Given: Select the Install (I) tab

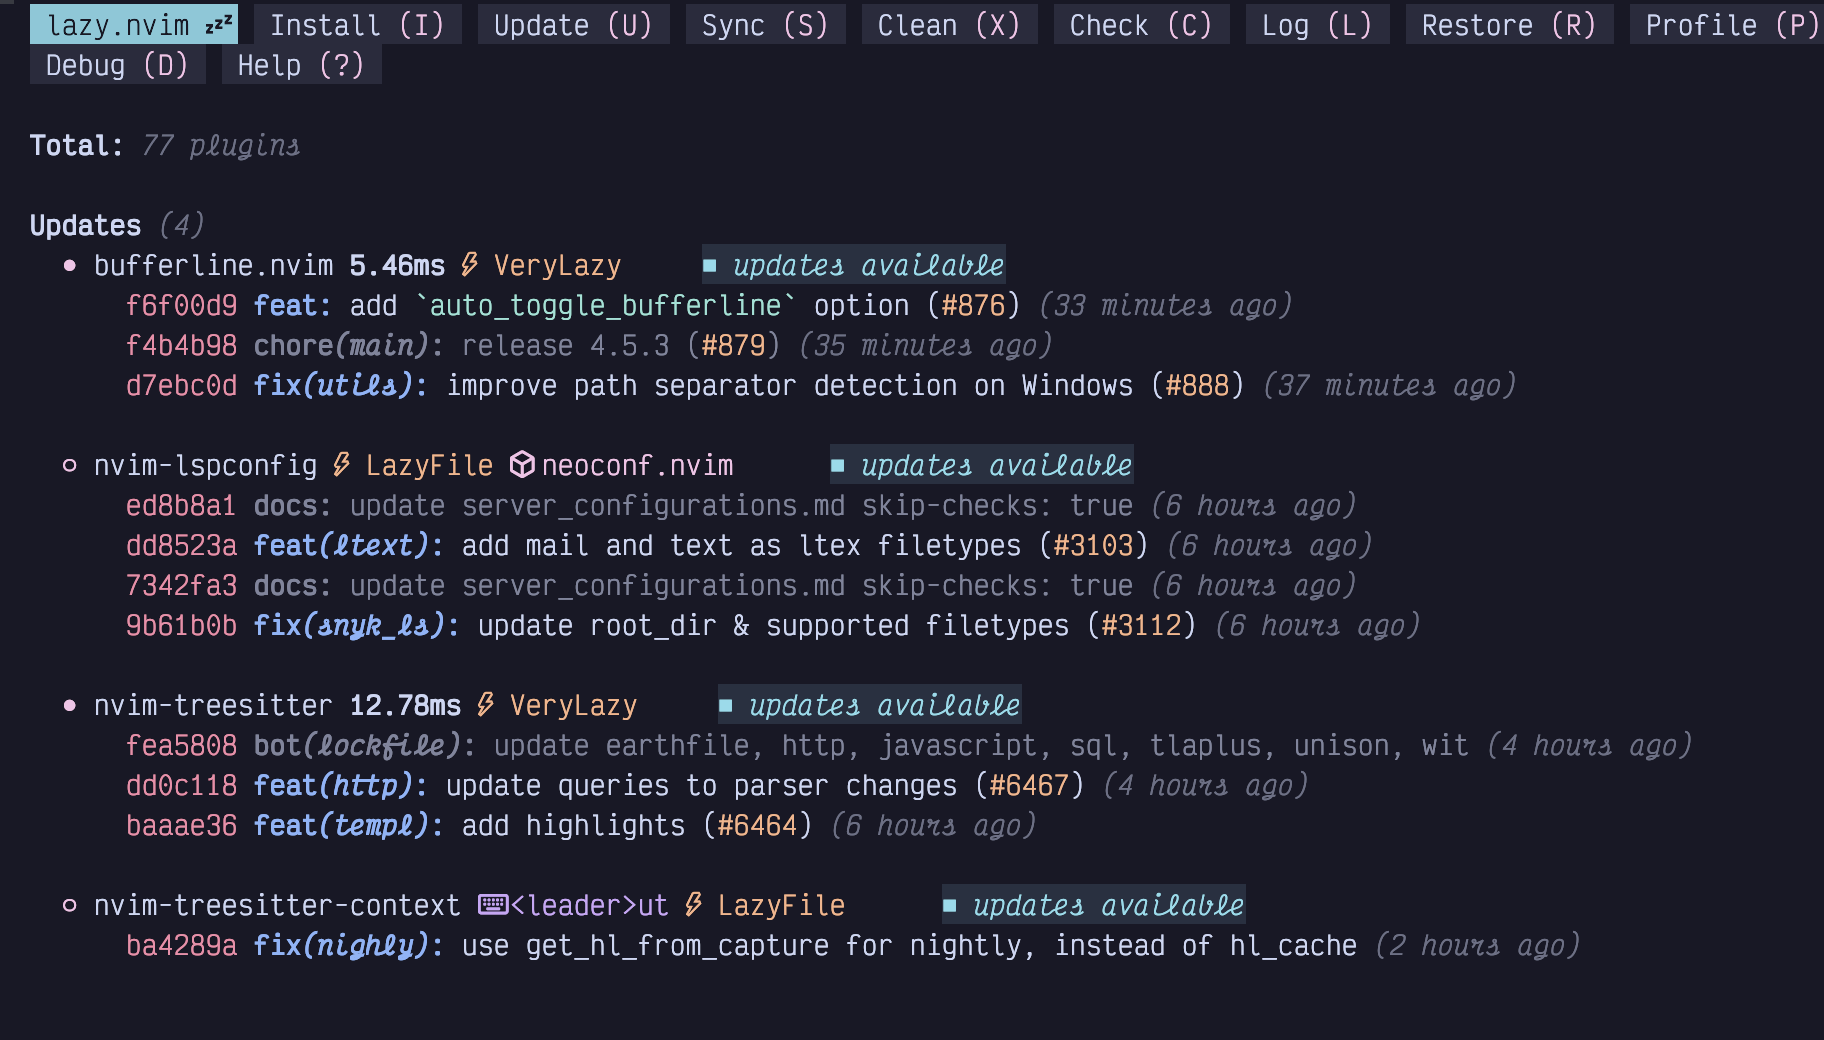Looking at the screenshot, I should point(357,25).
